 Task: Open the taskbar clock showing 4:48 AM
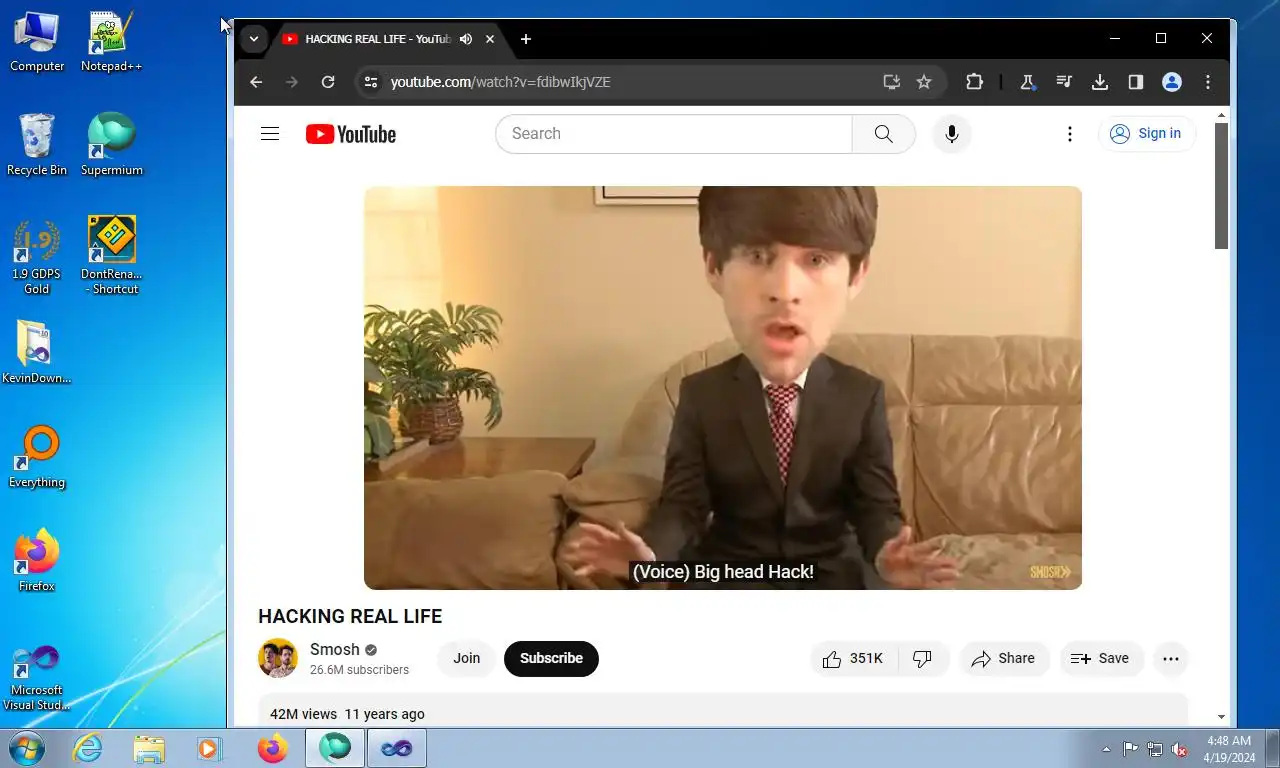click(1229, 749)
